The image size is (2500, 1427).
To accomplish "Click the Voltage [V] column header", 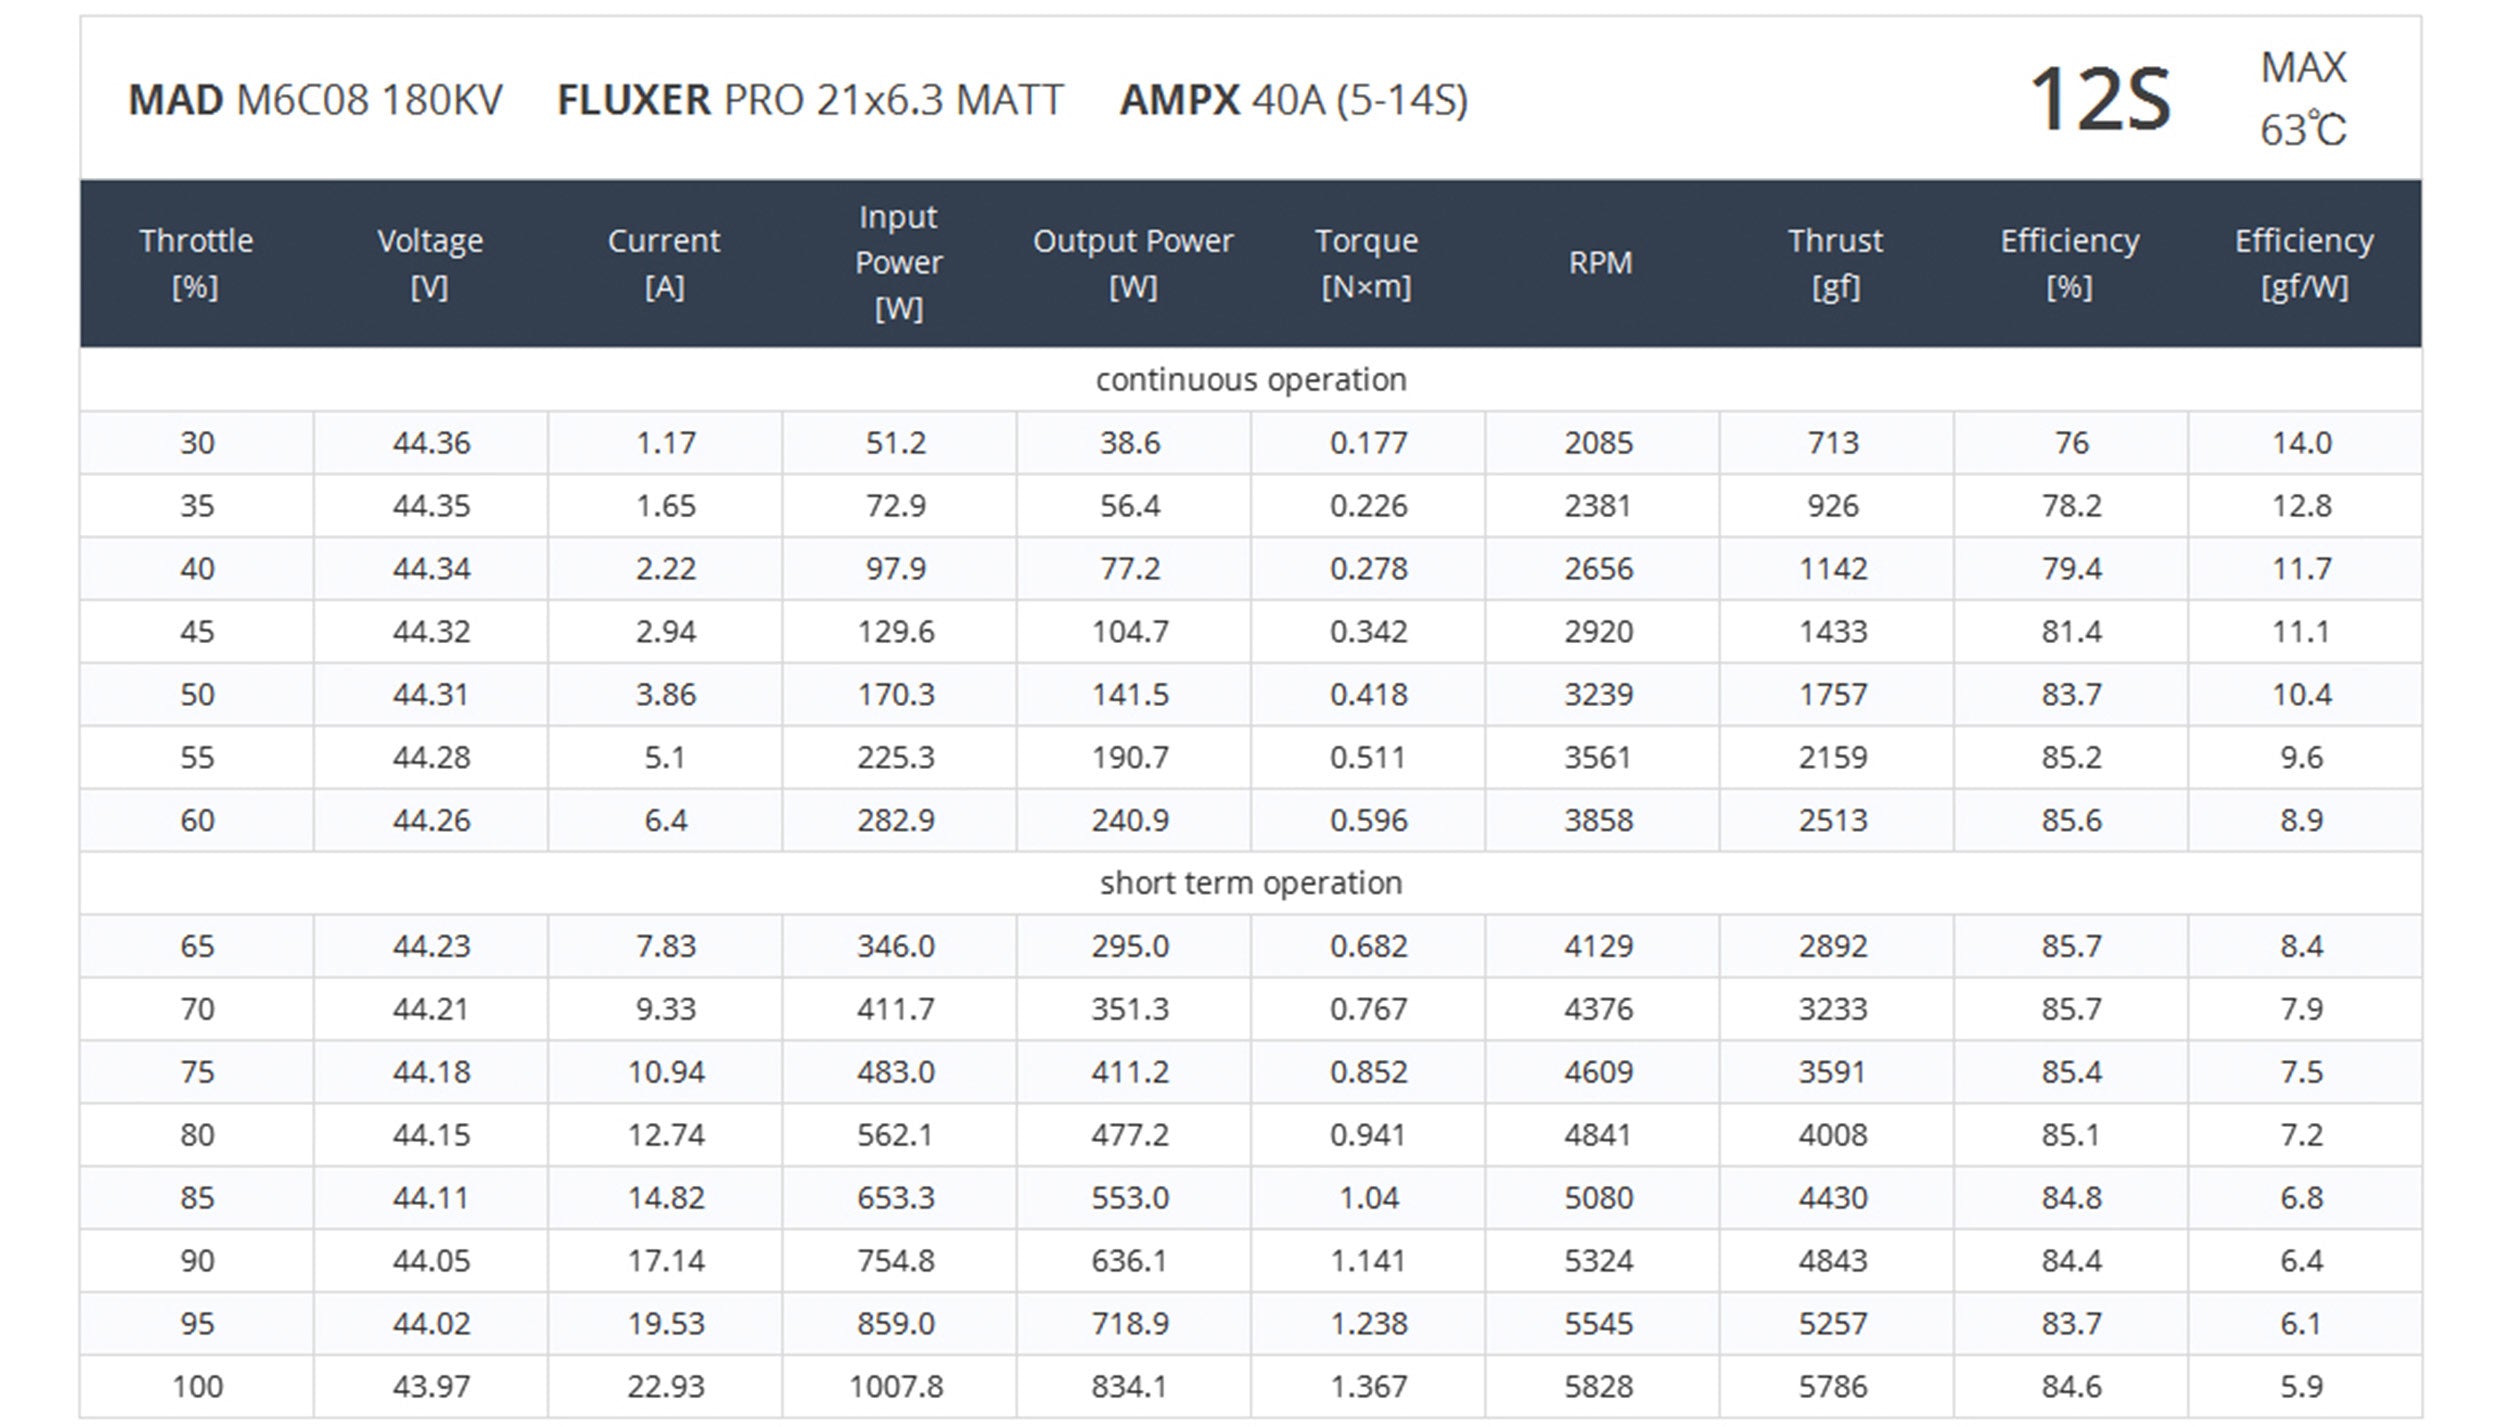I will pyautogui.click(x=430, y=263).
